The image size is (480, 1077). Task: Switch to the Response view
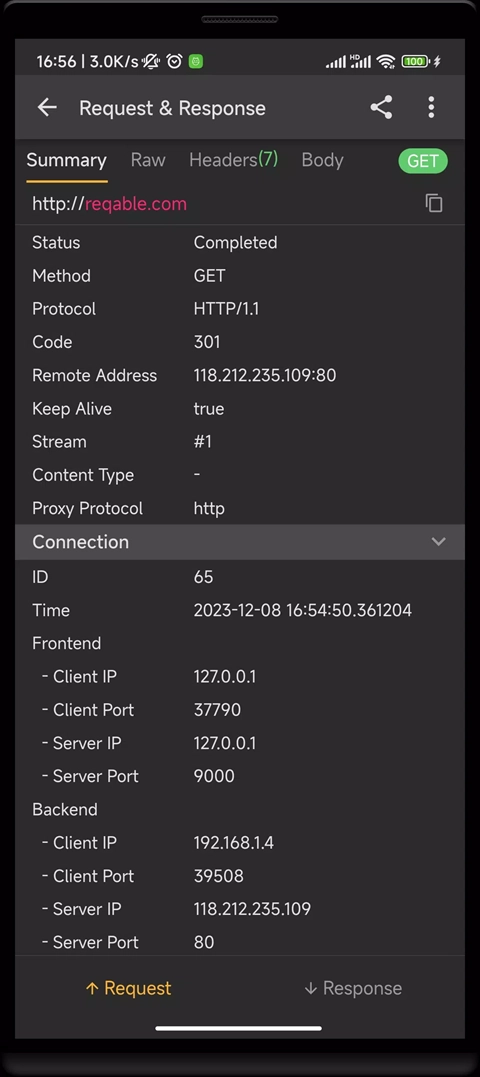[x=352, y=988]
